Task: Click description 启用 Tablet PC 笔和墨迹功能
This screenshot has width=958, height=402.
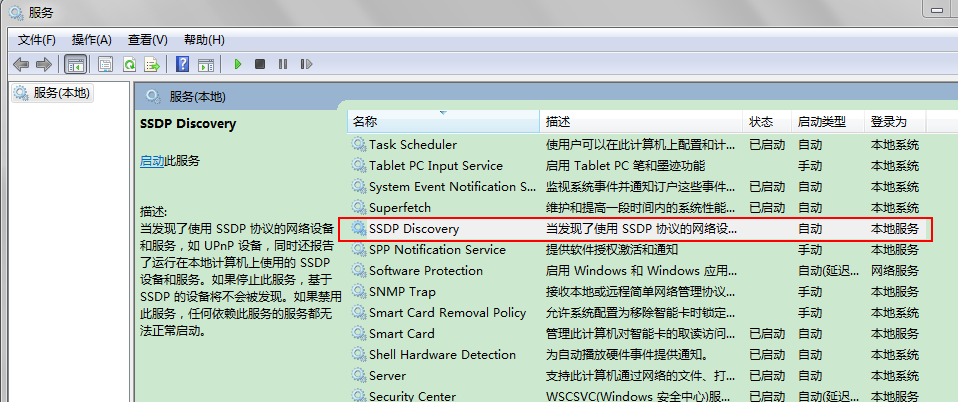Action: (x=625, y=166)
